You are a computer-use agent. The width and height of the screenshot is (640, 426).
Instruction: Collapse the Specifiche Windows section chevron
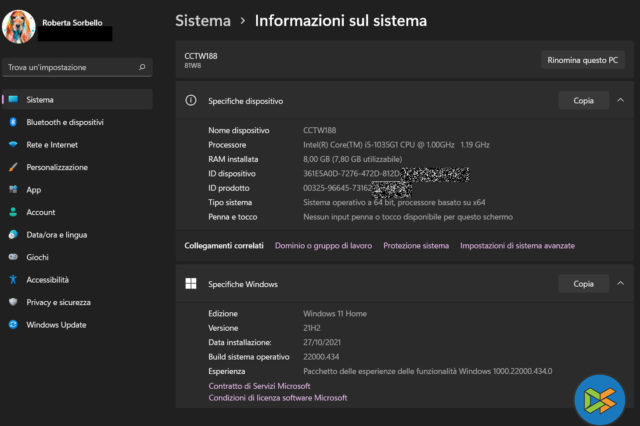point(620,284)
